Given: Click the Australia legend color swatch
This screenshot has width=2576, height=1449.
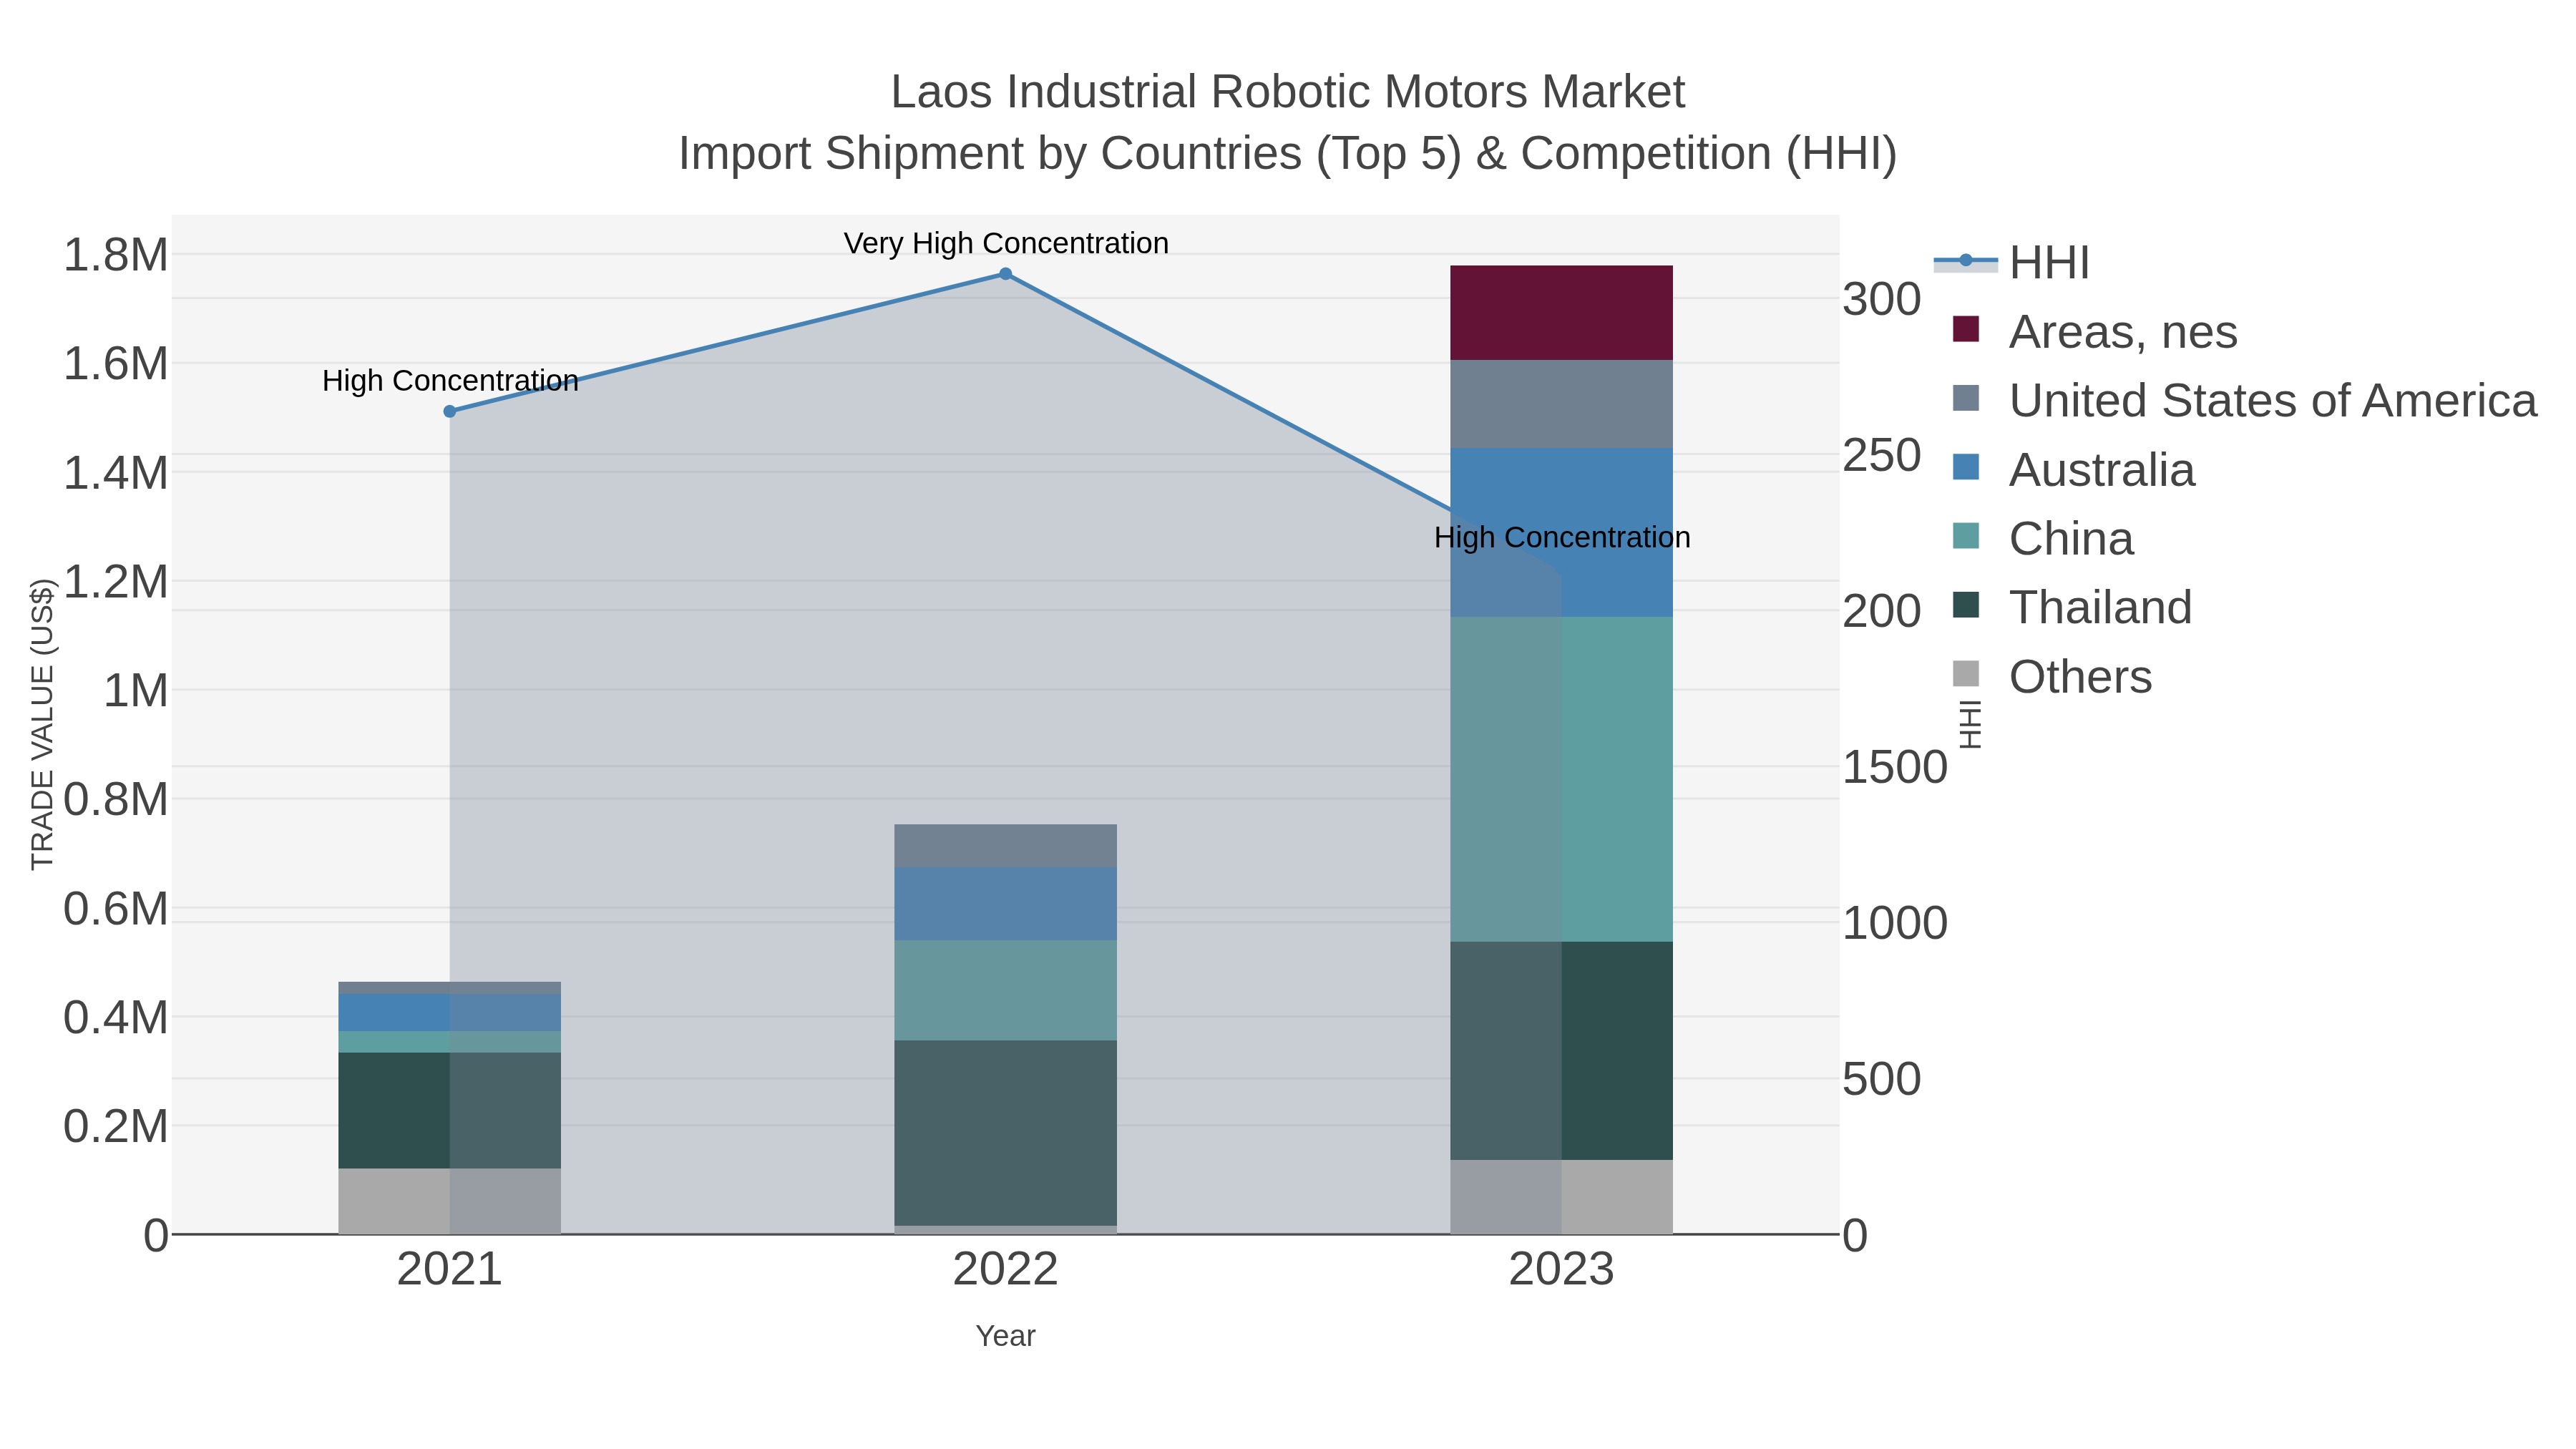Looking at the screenshot, I should click(1966, 469).
